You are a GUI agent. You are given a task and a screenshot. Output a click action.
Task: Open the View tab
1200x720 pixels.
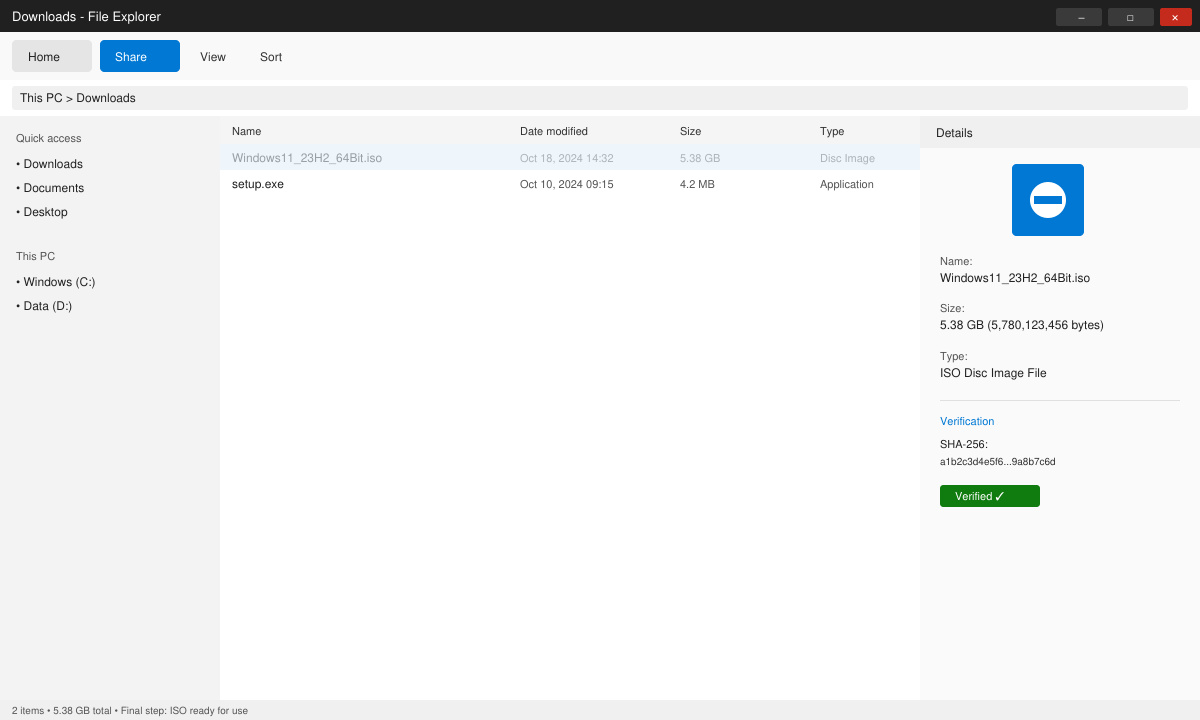213,57
